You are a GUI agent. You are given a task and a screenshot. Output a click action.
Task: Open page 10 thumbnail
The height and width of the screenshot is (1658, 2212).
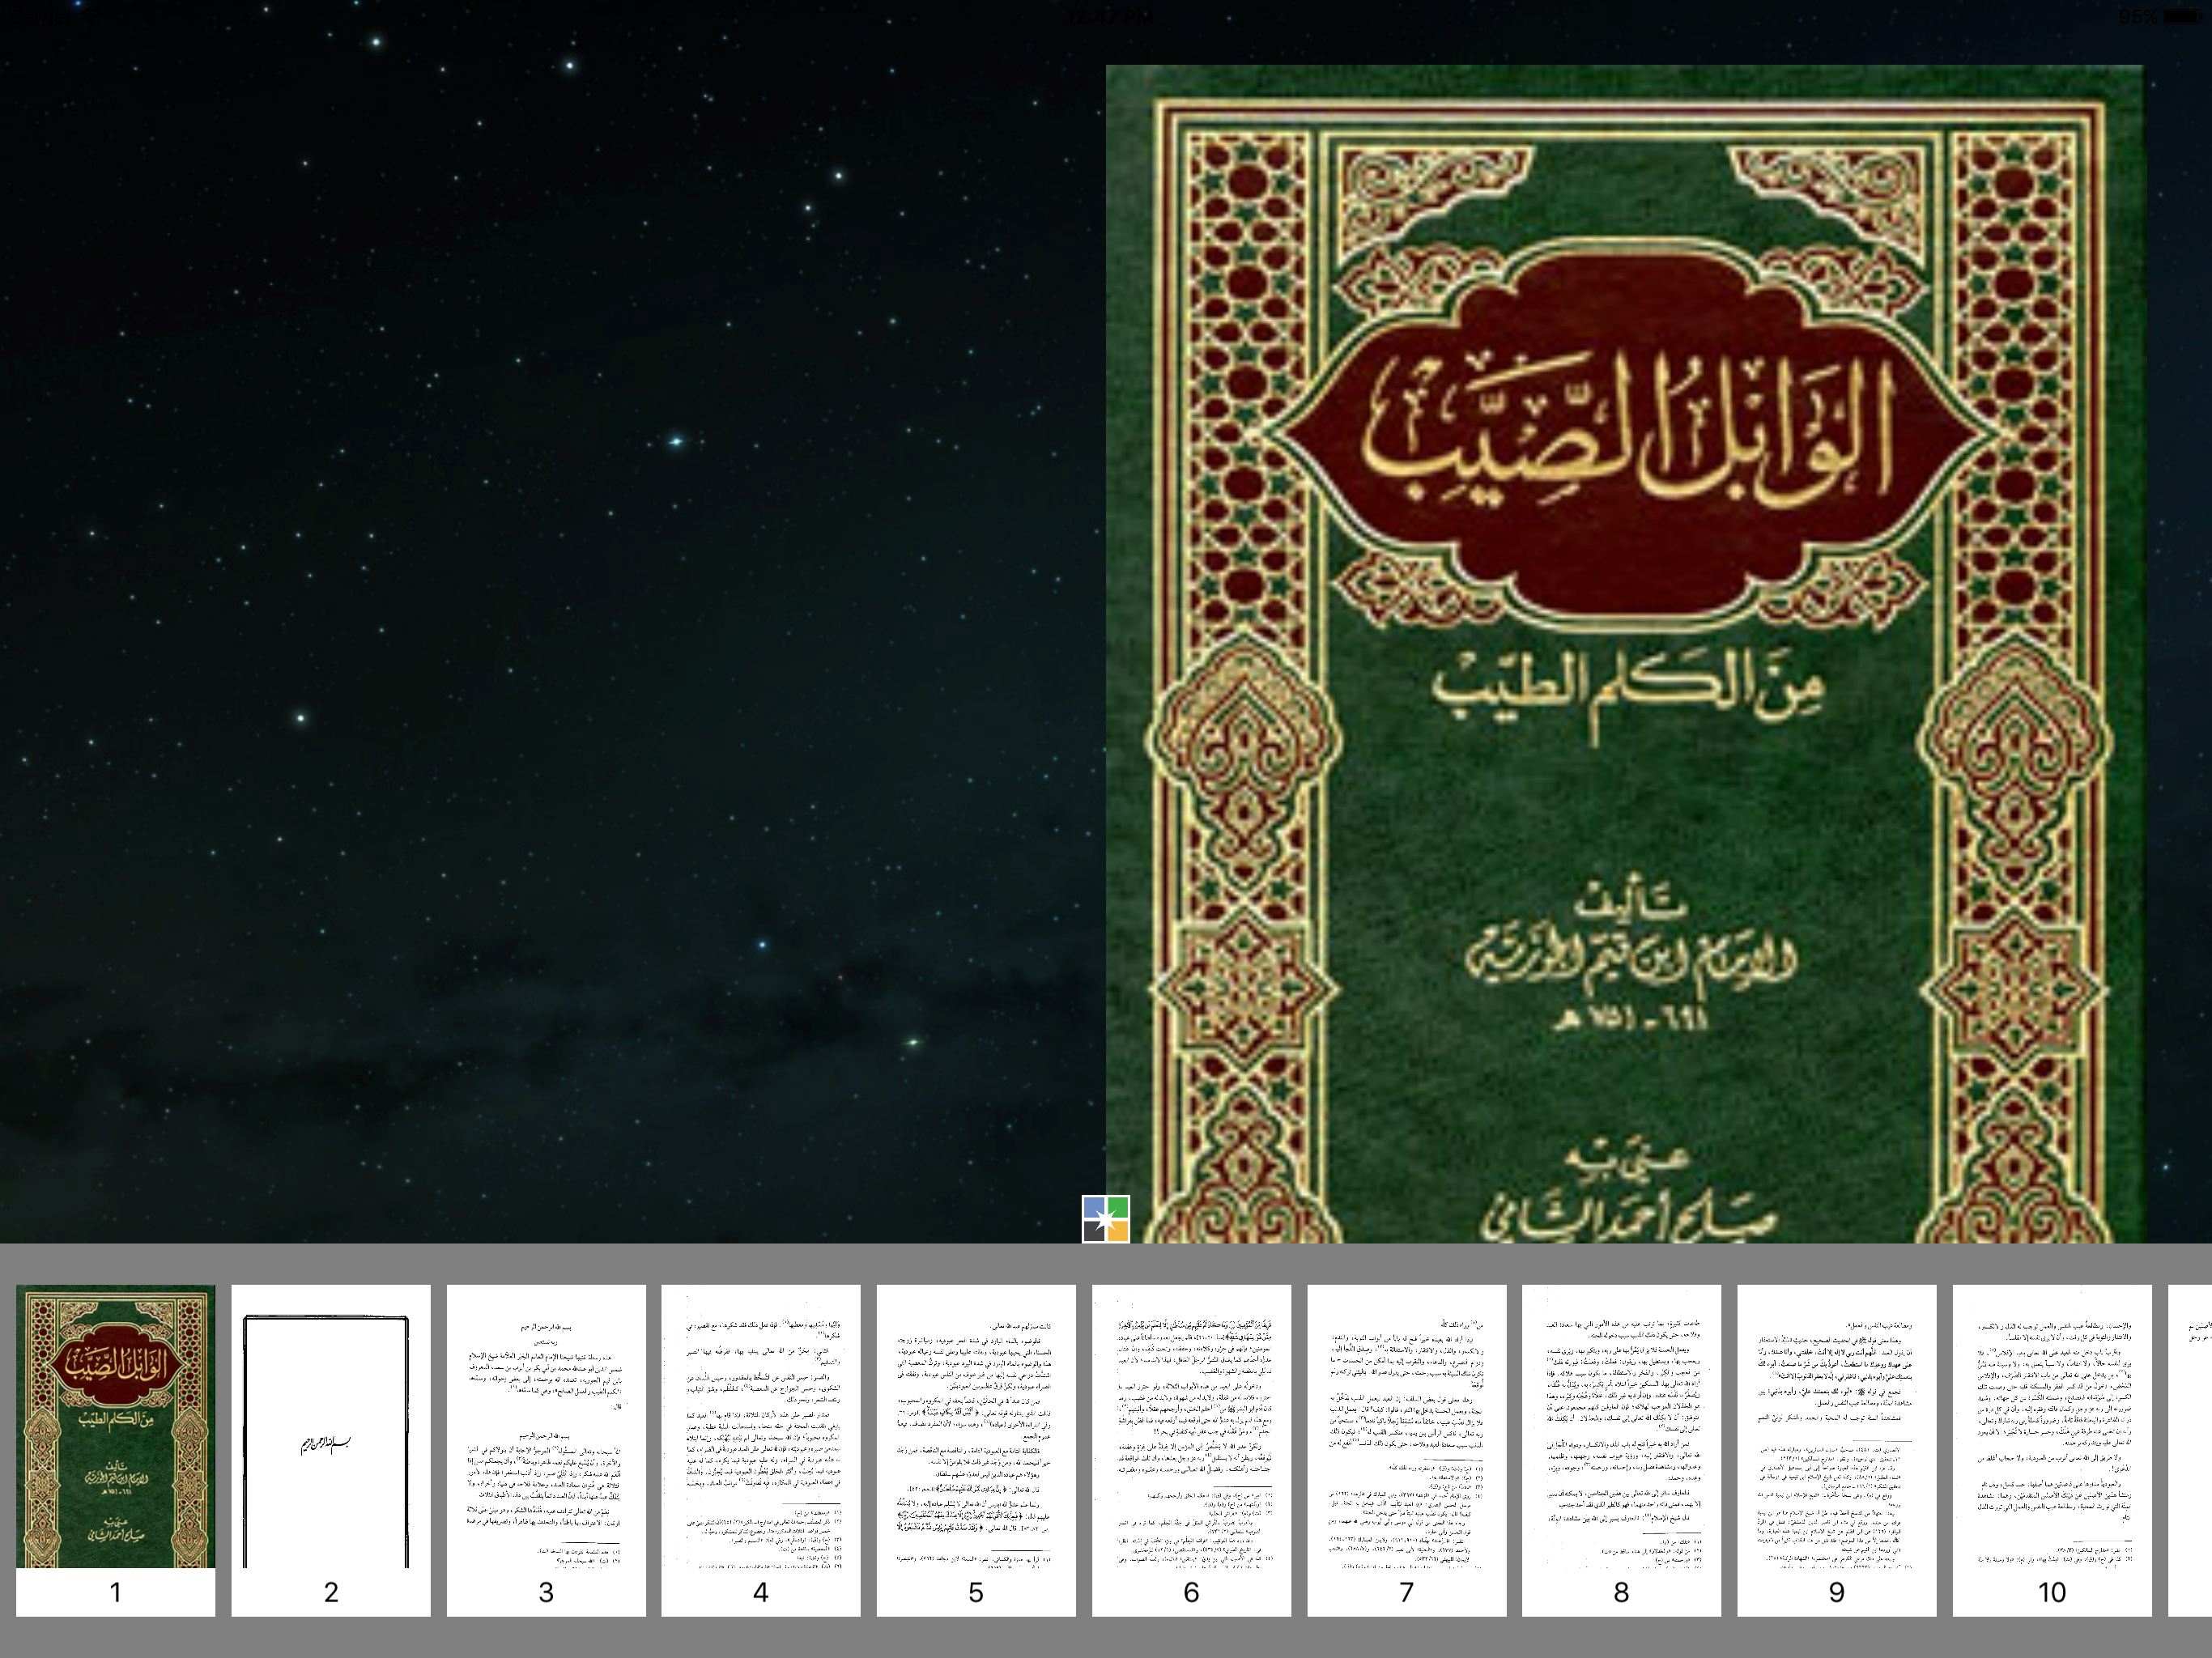coord(2052,1450)
